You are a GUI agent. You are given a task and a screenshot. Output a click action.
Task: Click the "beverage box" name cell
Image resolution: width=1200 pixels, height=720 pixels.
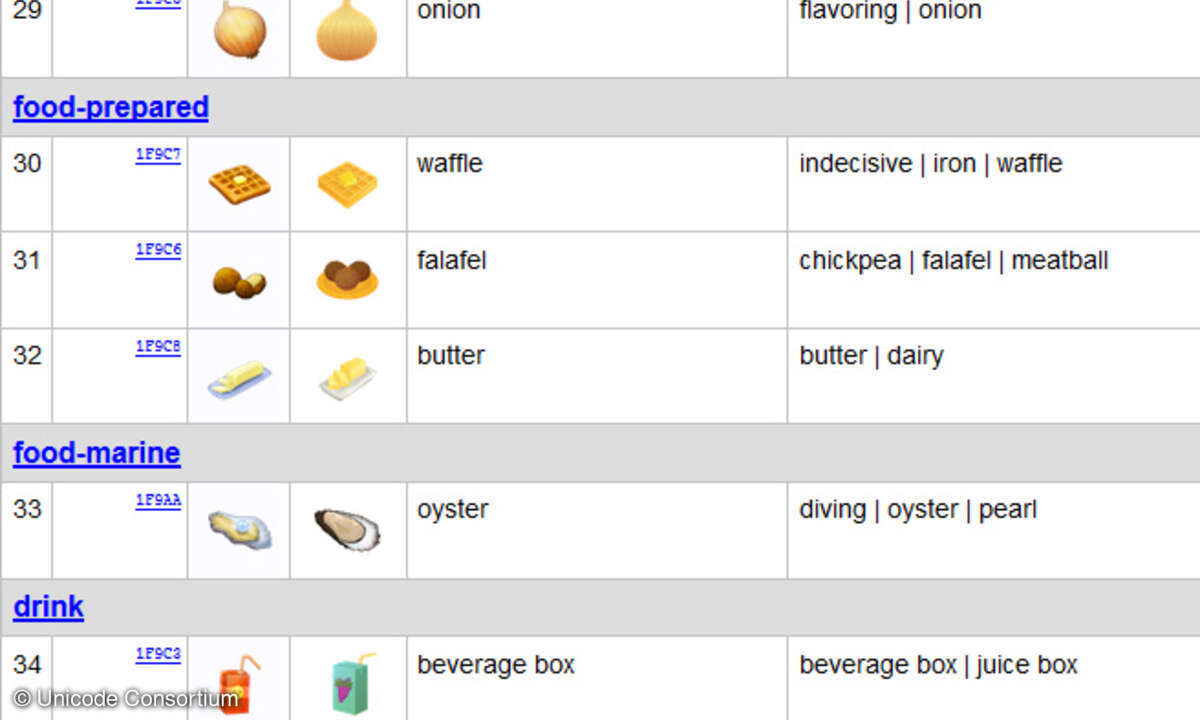tap(496, 665)
